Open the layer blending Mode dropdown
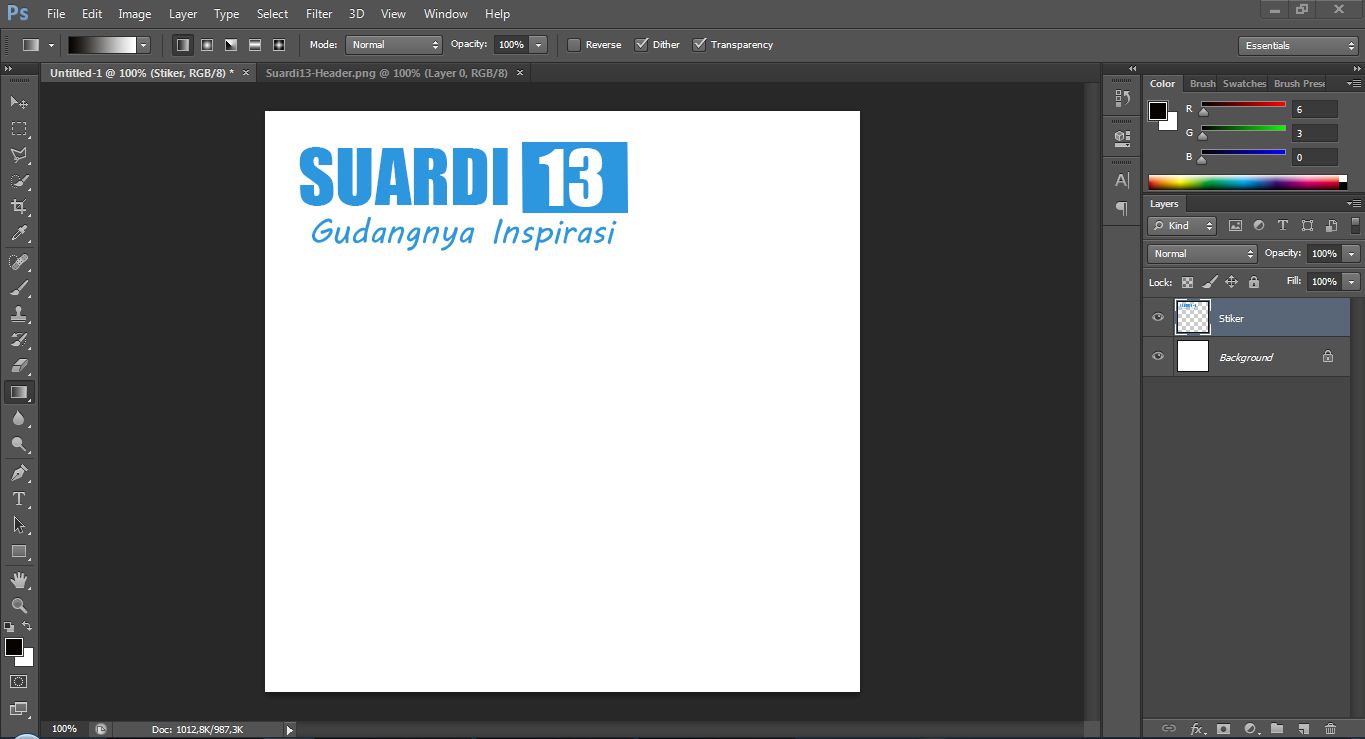The height and width of the screenshot is (739, 1365). point(1200,253)
